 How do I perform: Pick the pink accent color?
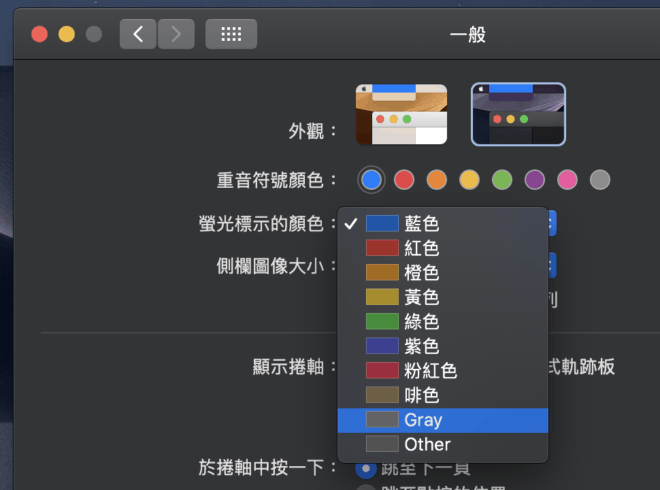pyautogui.click(x=567, y=180)
